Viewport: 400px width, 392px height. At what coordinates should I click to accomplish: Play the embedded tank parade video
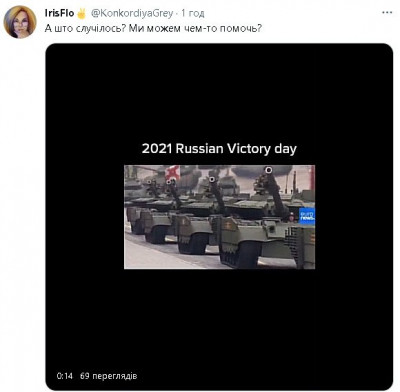[219, 217]
